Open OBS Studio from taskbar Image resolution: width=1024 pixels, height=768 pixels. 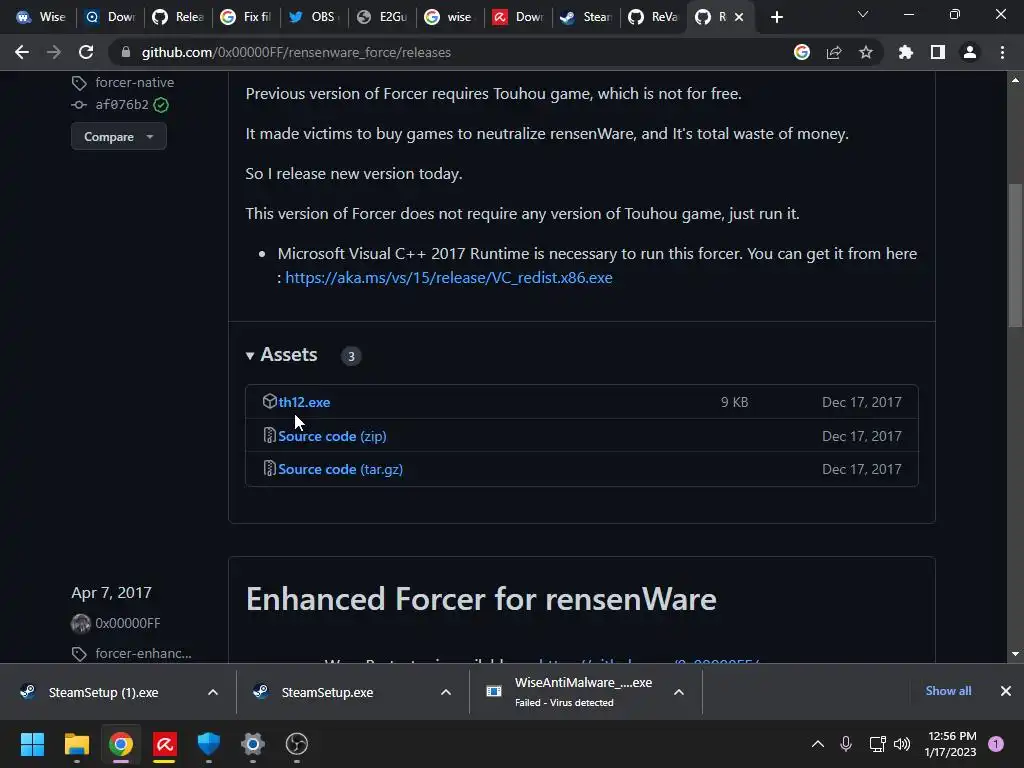(296, 744)
